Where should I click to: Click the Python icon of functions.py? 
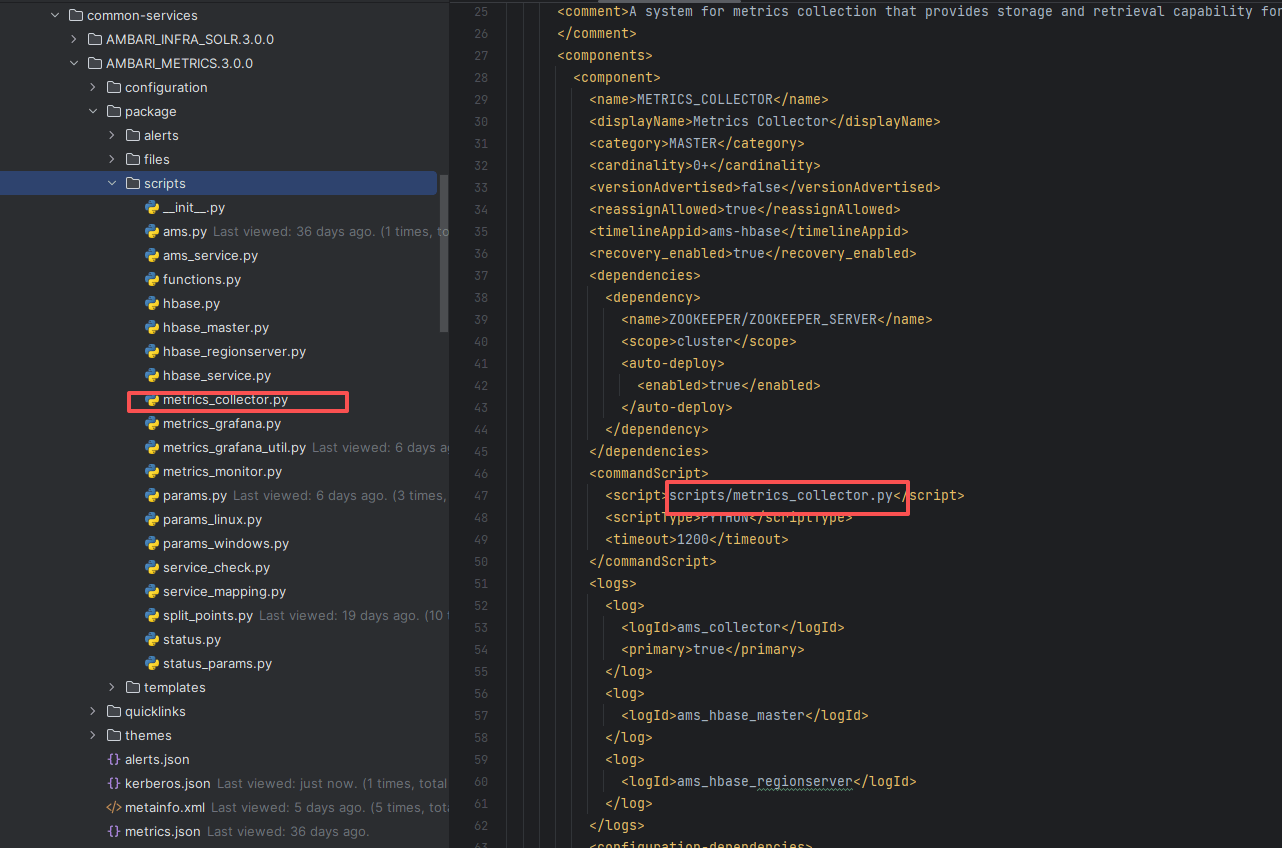point(152,280)
